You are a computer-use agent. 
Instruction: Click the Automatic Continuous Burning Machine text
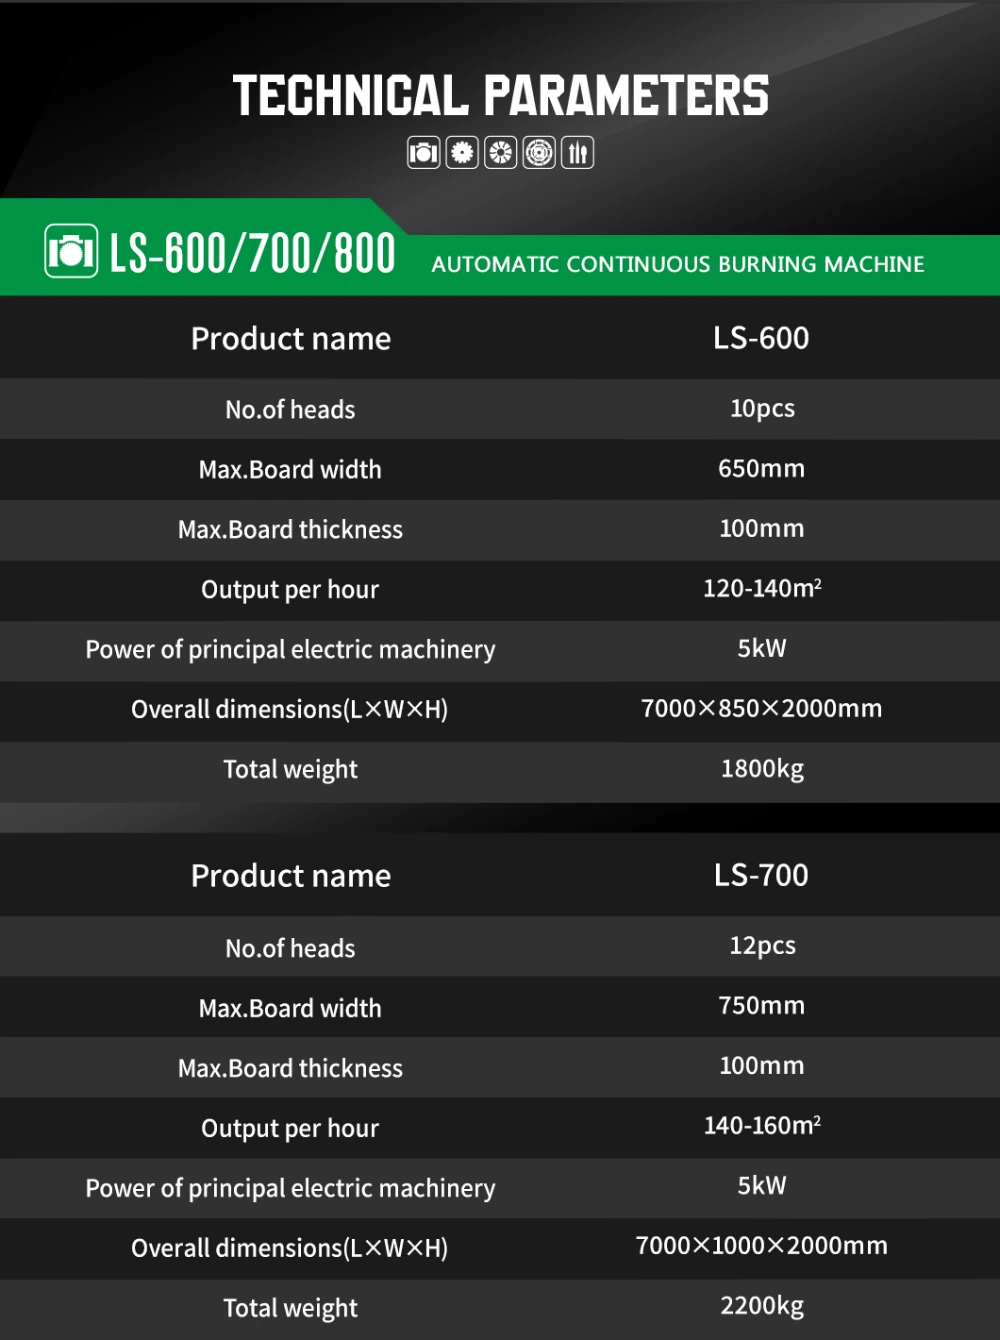point(678,264)
